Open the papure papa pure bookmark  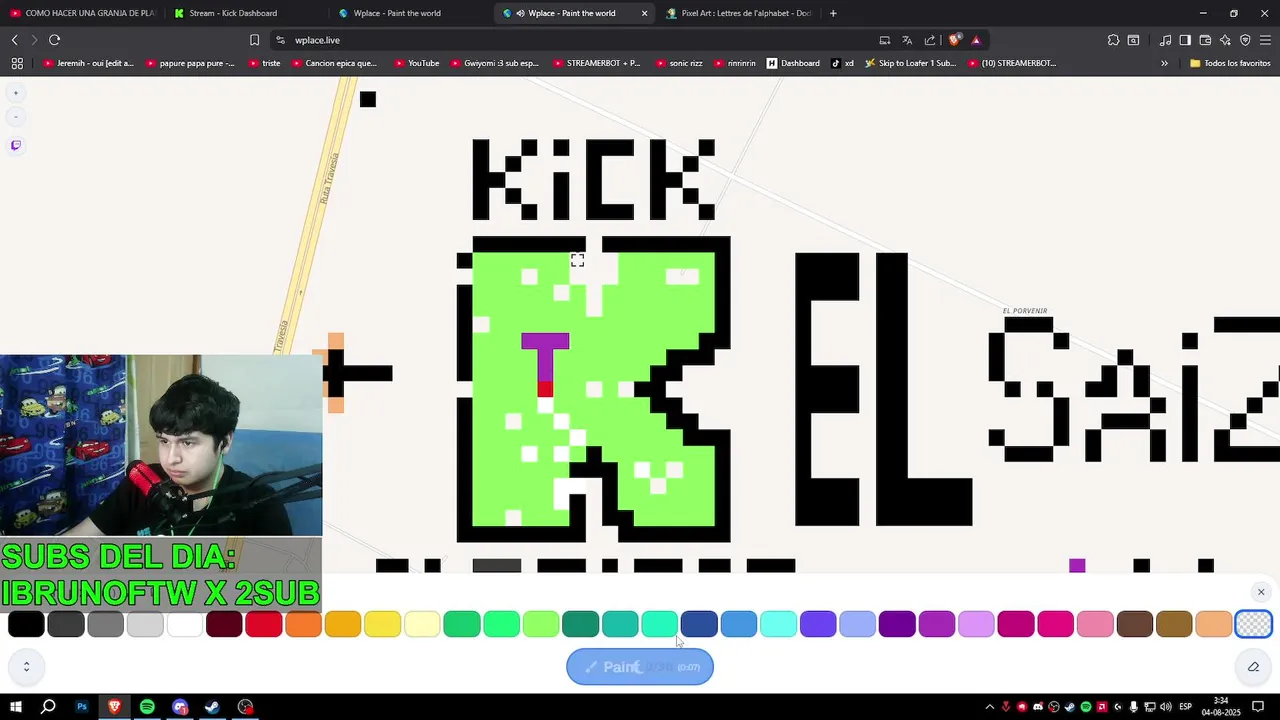tap(190, 63)
